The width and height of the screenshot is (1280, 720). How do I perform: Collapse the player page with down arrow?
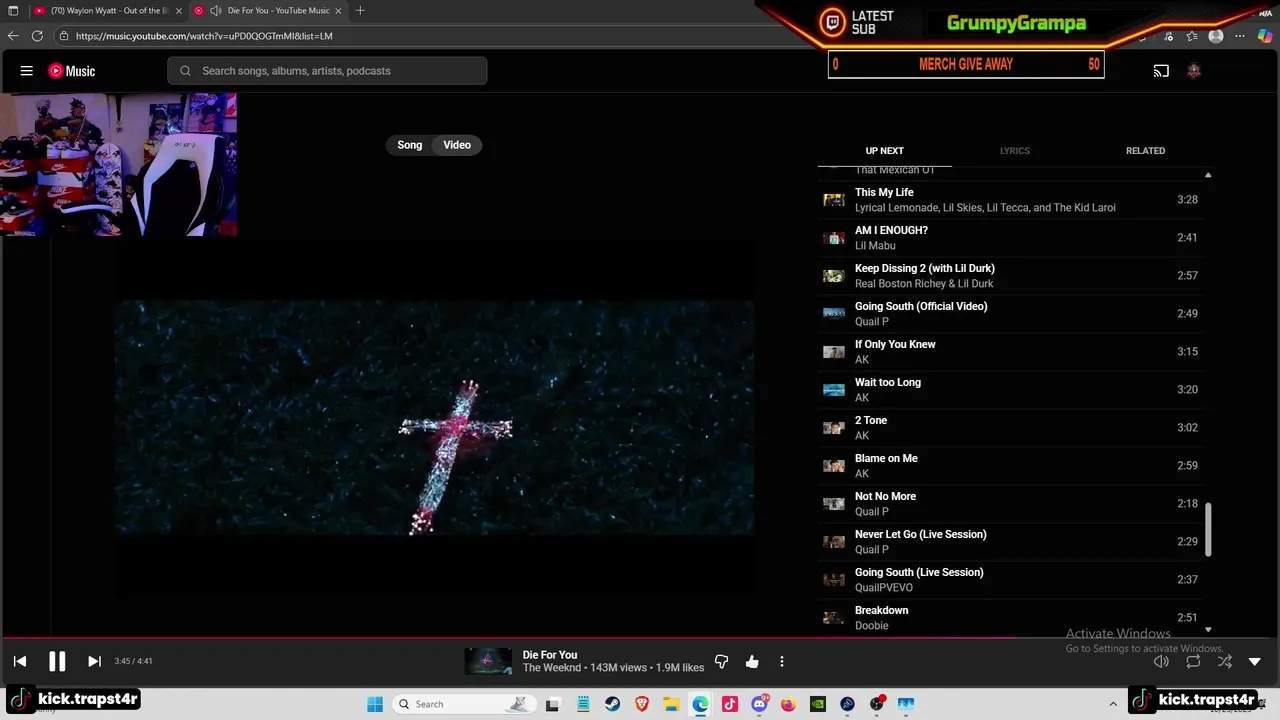pyautogui.click(x=1255, y=661)
